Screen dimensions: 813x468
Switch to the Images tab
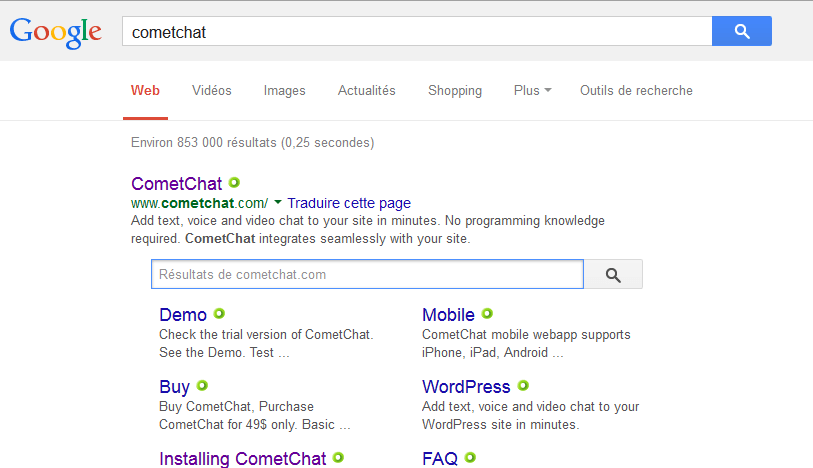pos(284,90)
